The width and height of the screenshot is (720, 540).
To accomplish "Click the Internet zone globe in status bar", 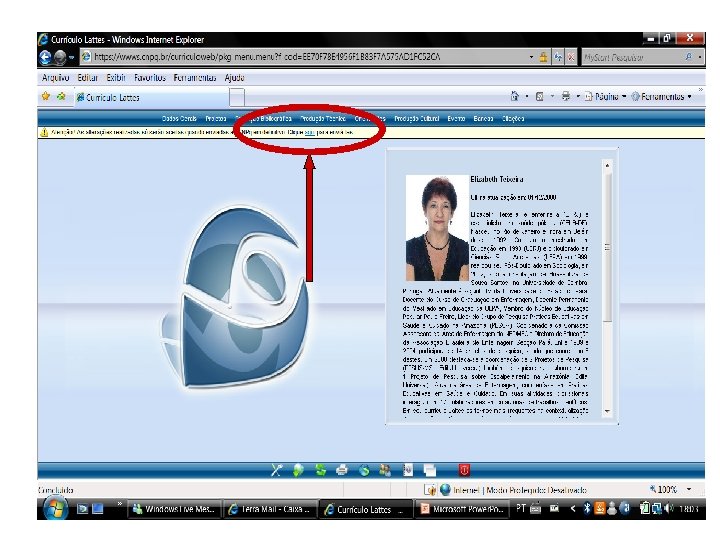I will tap(445, 490).
